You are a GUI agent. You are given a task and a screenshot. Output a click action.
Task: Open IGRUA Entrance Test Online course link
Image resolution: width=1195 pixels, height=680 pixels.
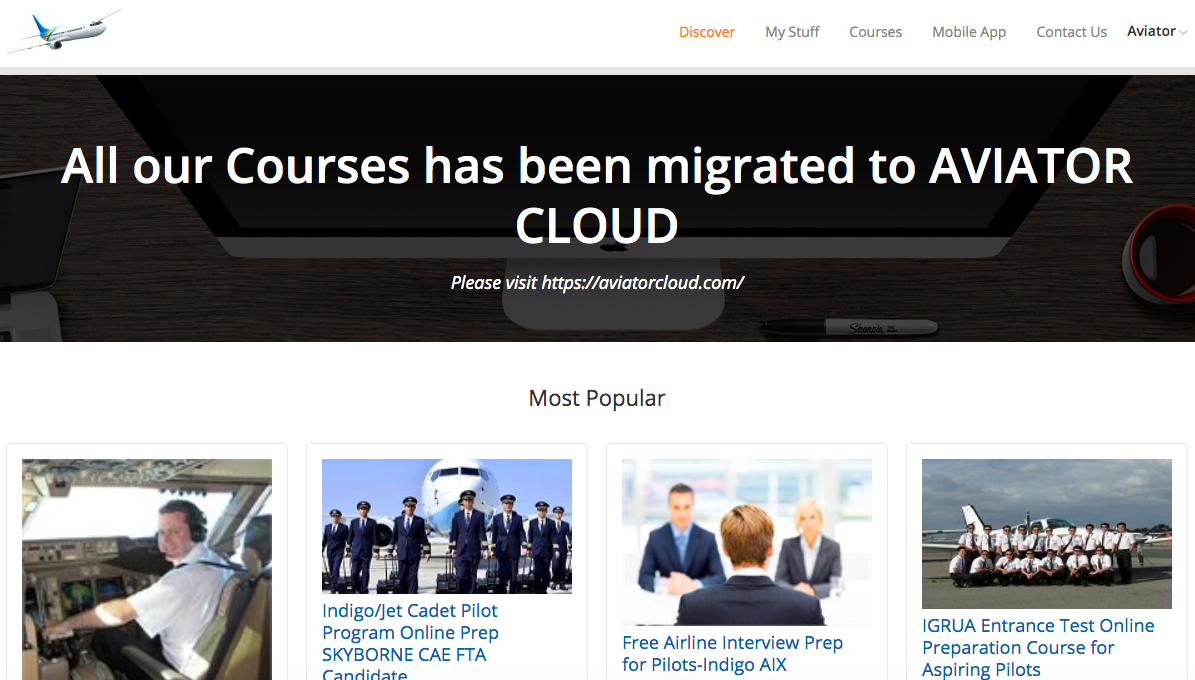[1038, 647]
